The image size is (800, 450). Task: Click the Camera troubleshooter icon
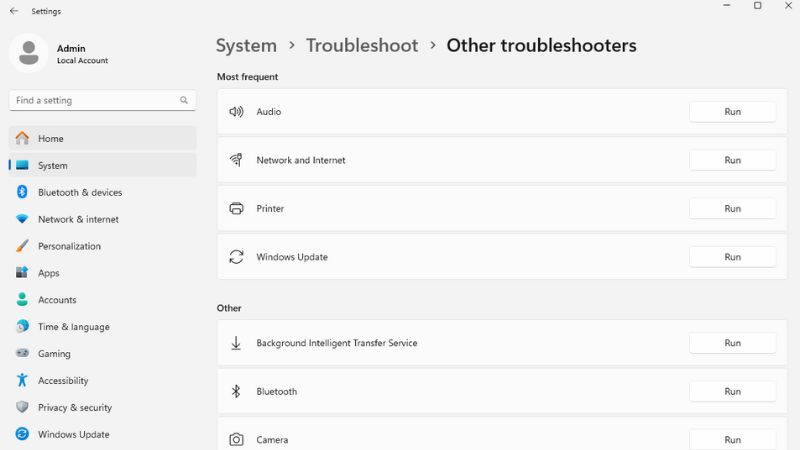(x=236, y=439)
